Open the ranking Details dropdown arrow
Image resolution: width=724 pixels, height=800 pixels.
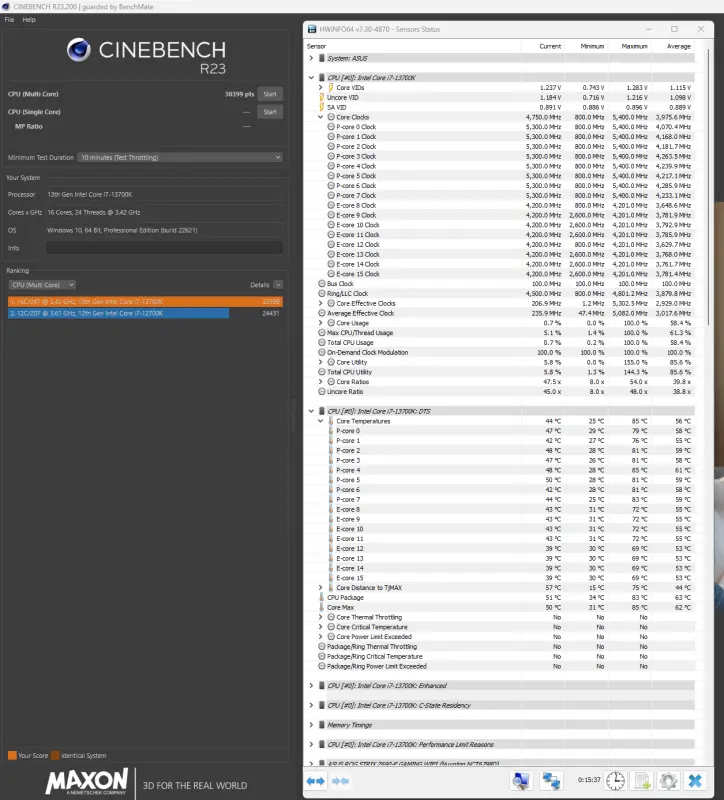[278, 285]
